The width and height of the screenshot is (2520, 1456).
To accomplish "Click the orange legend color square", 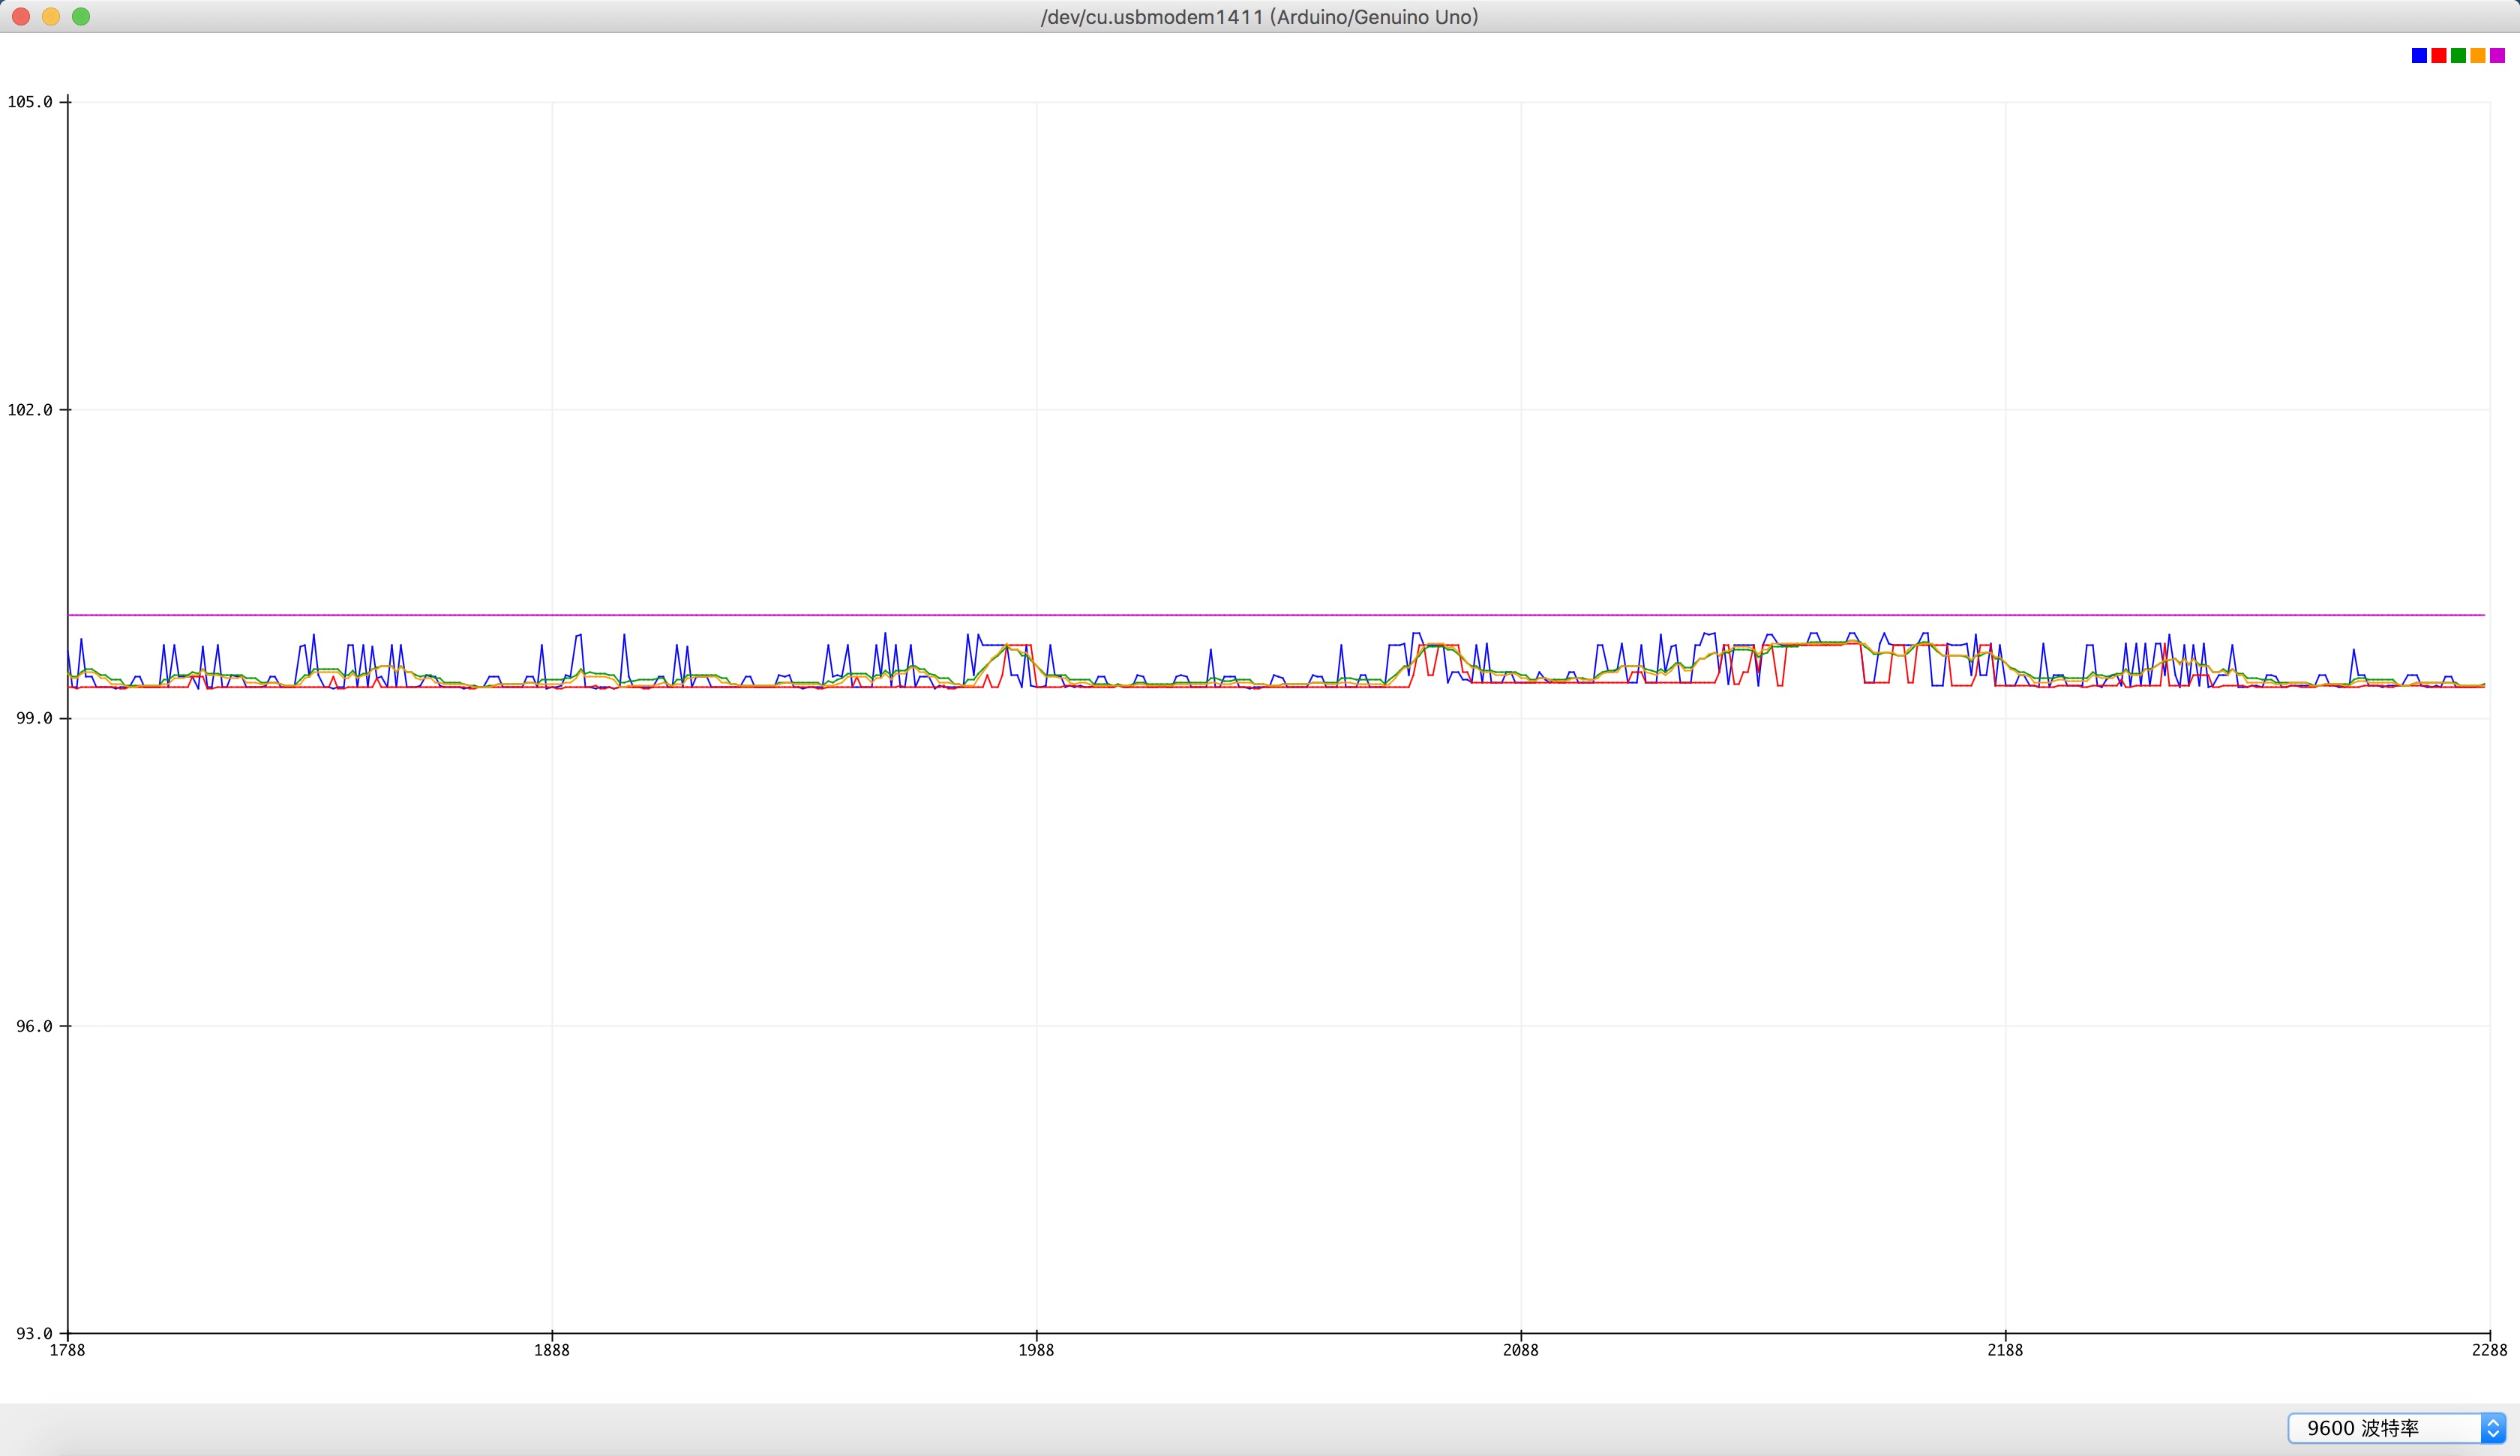I will click(2478, 56).
